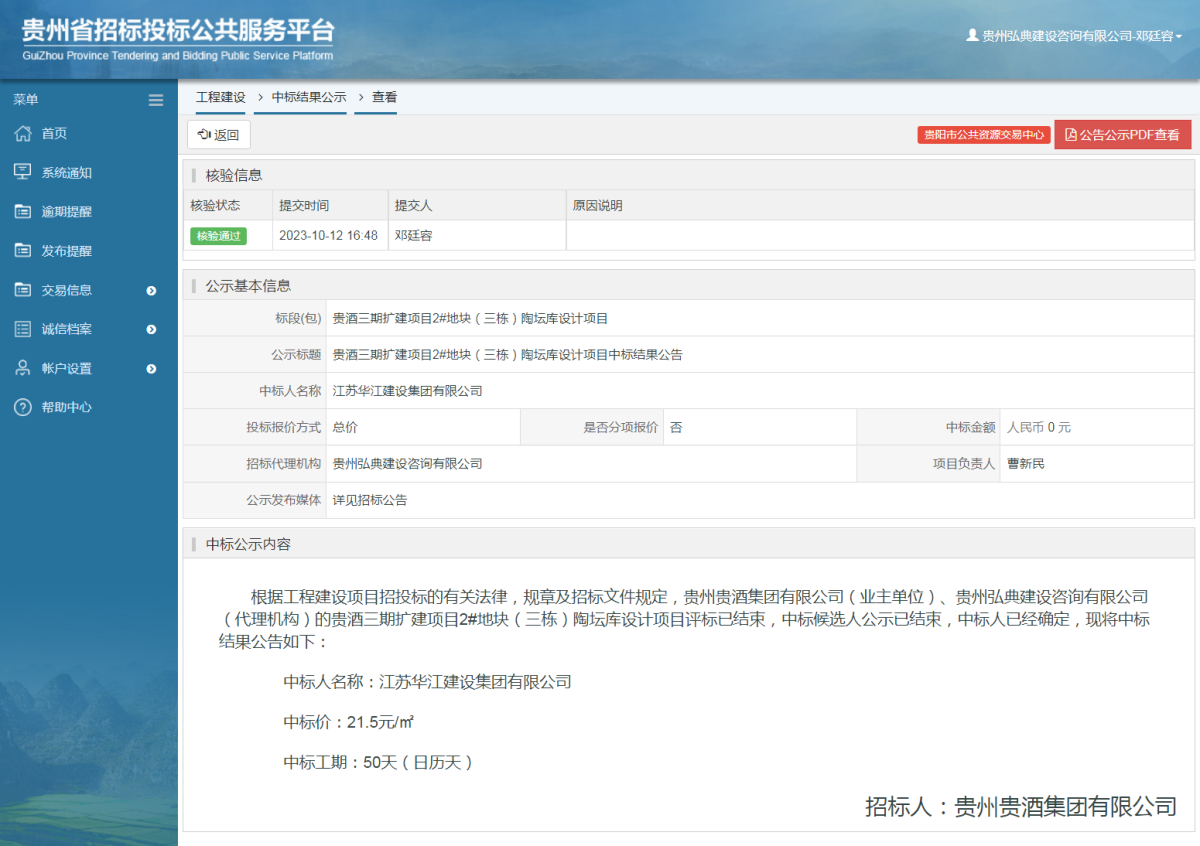
Task: Open 逾期提醒 in the sidebar
Action: 66,212
